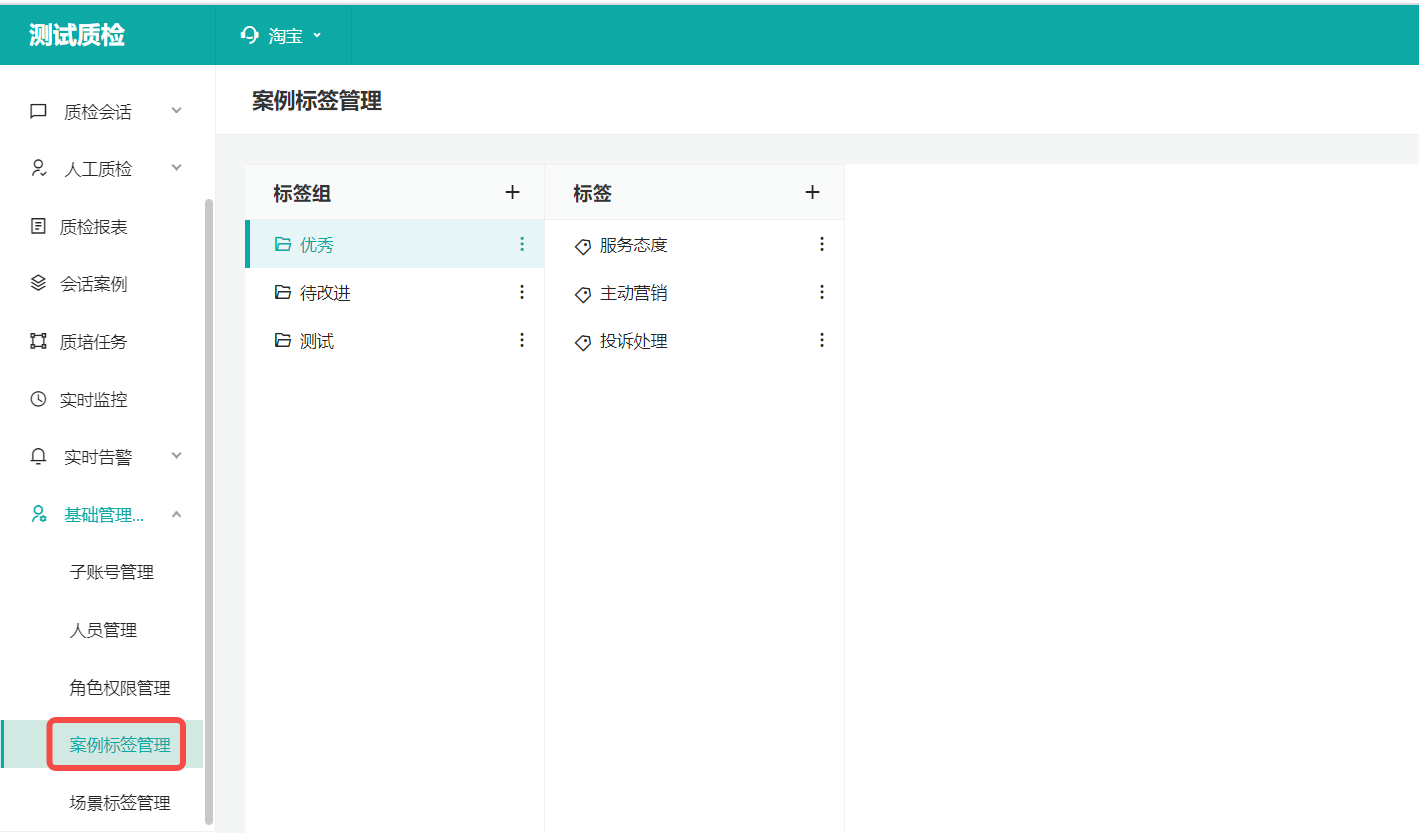Click the tag icon beside 投诉处理
Viewport: 1419px width, 833px height.
coord(583,342)
